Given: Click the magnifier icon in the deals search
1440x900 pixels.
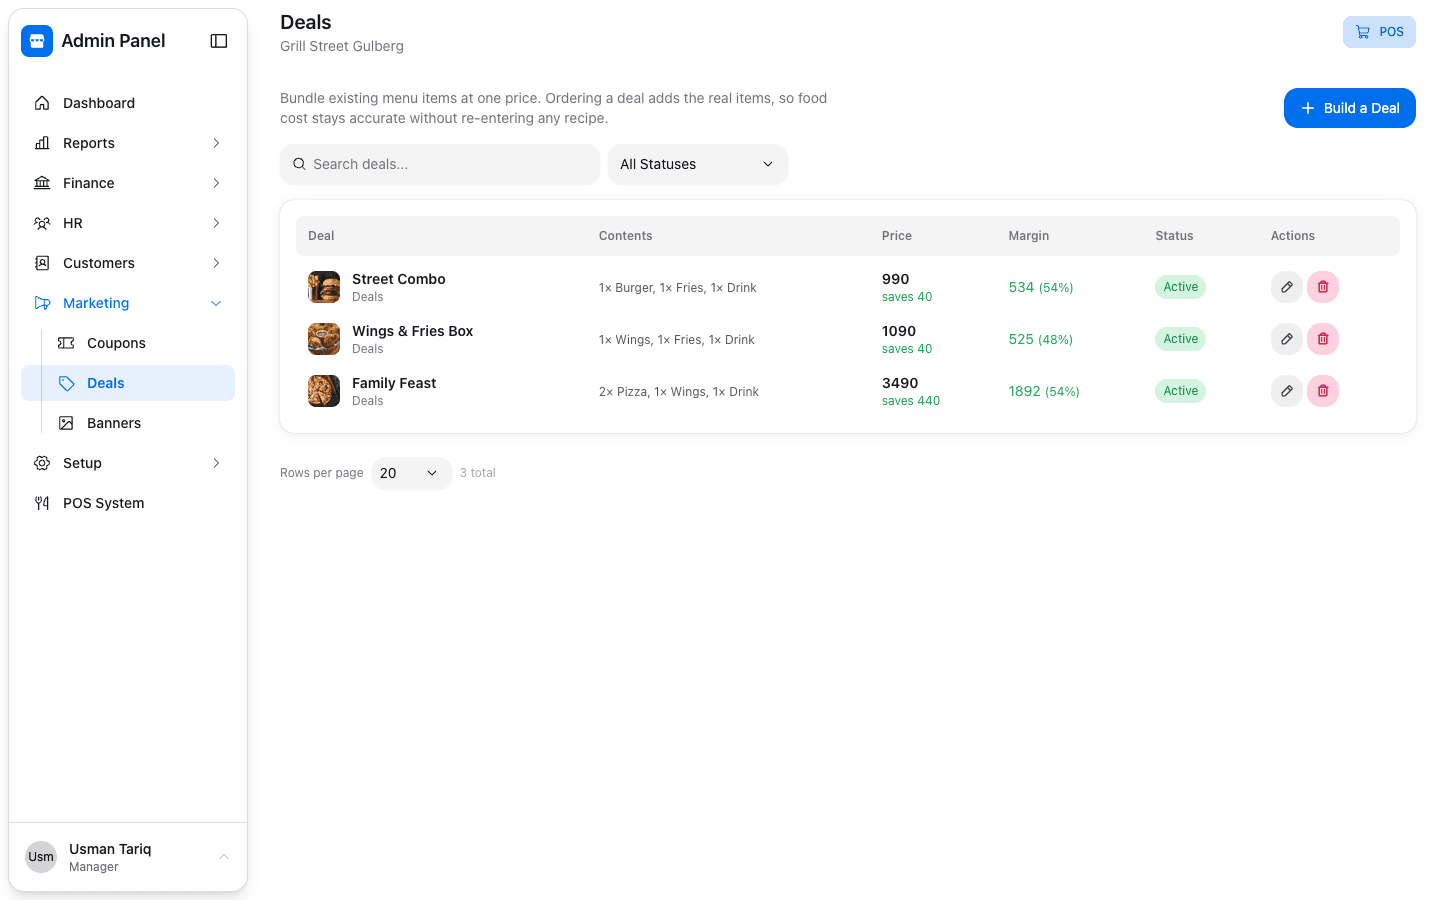Looking at the screenshot, I should (299, 164).
